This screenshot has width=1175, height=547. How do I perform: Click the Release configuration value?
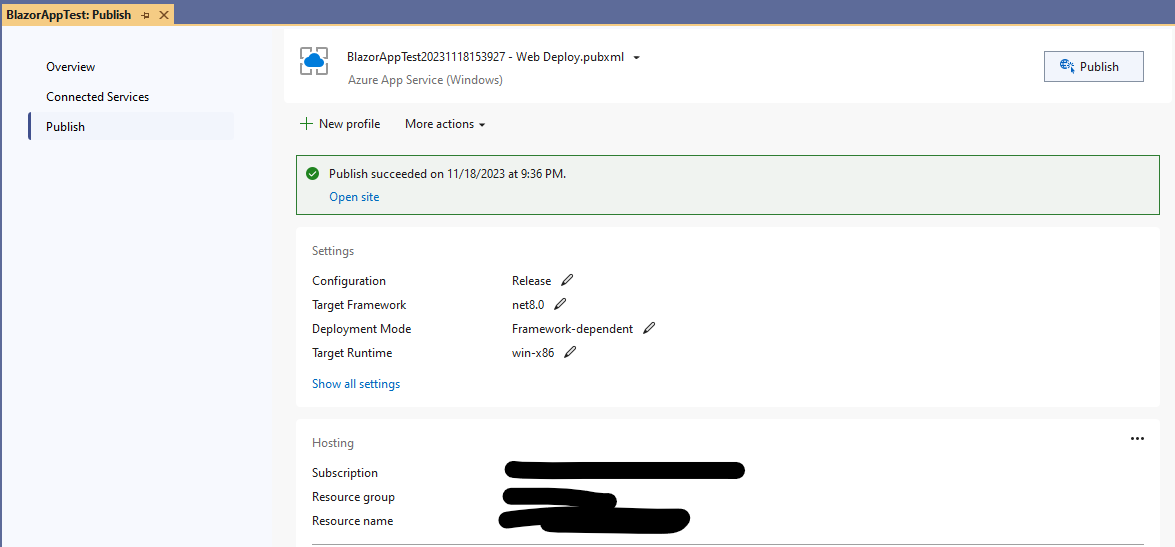[531, 281]
